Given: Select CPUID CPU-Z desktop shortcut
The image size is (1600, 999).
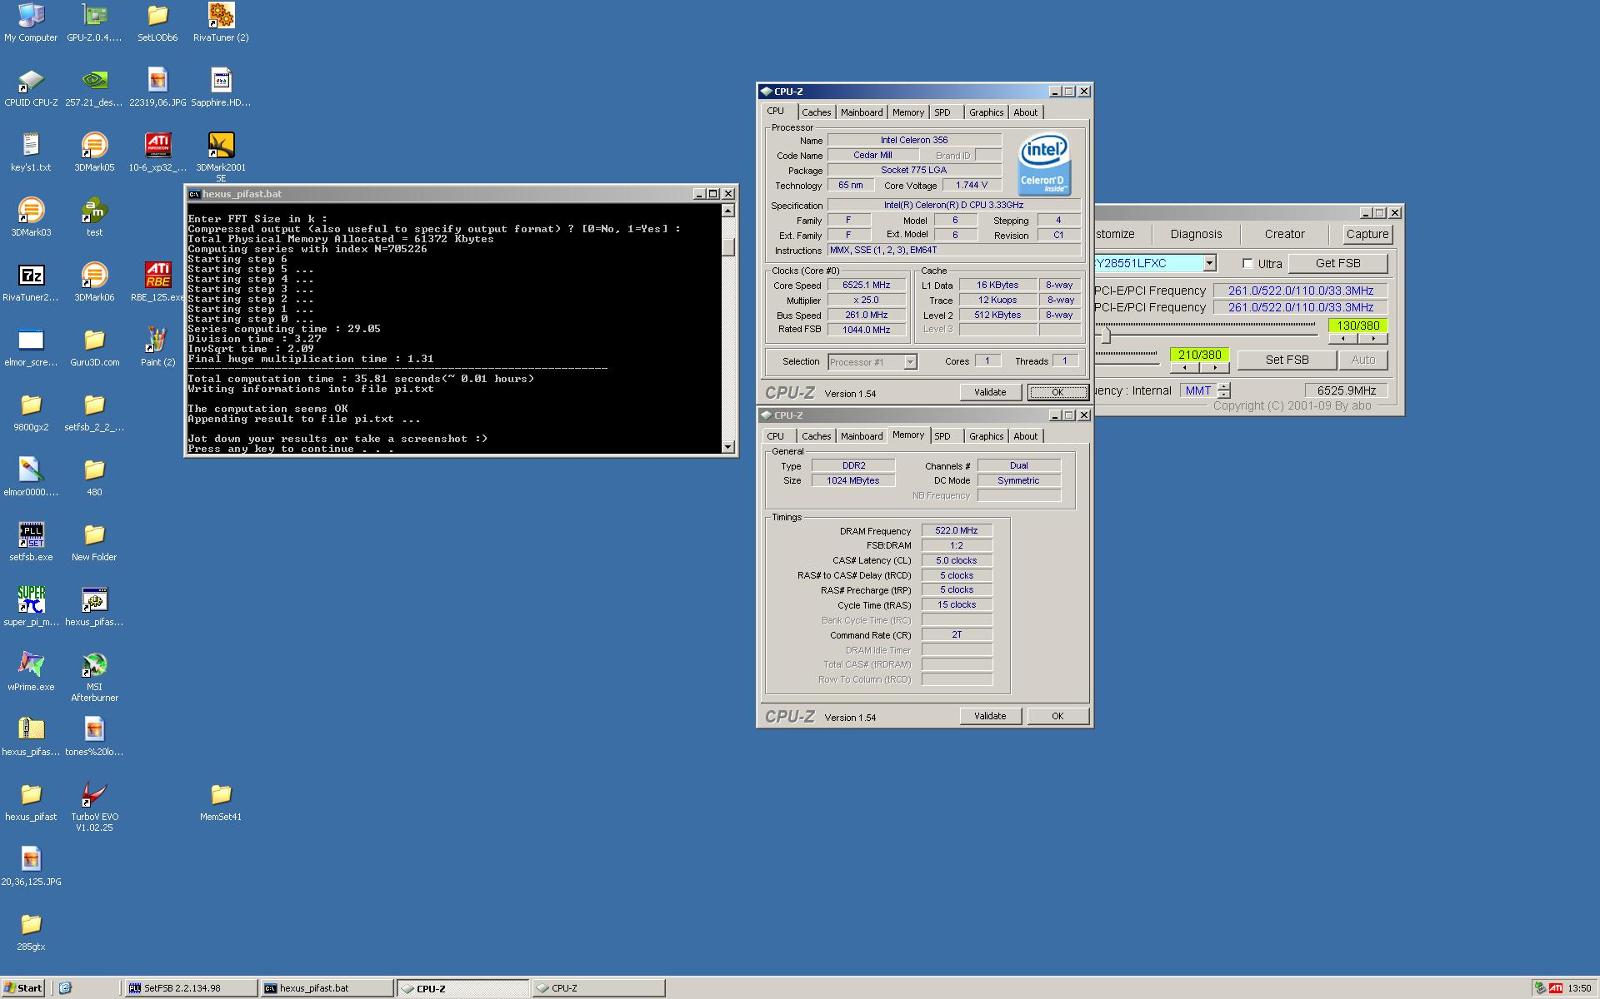Looking at the screenshot, I should 31,88.
